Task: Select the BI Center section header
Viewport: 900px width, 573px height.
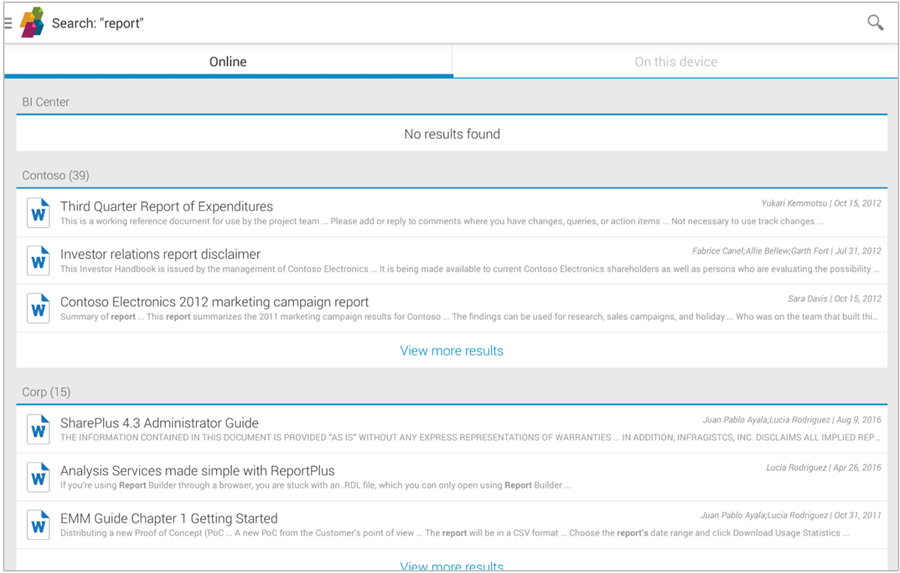Action: coord(45,102)
